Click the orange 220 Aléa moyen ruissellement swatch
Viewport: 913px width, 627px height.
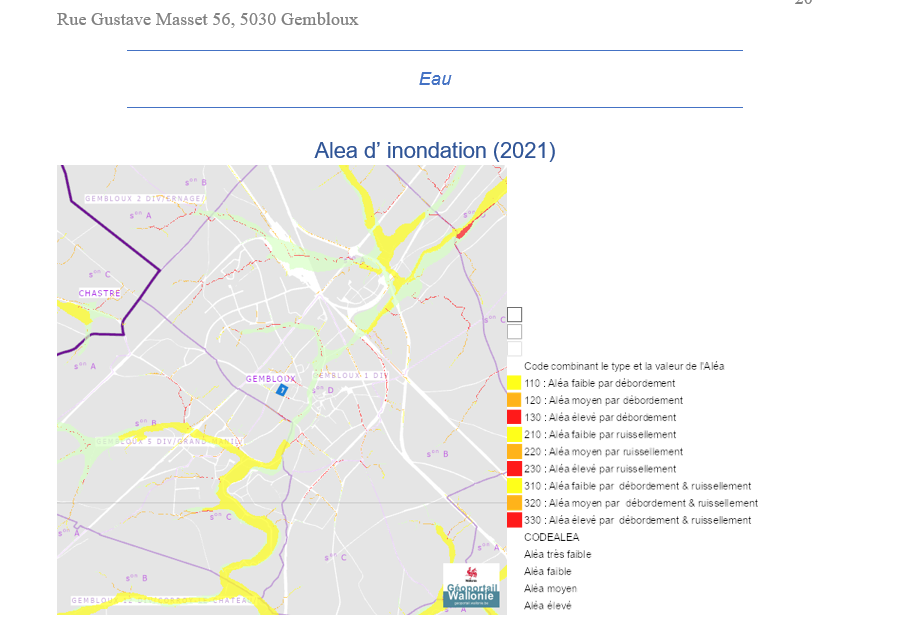514,452
